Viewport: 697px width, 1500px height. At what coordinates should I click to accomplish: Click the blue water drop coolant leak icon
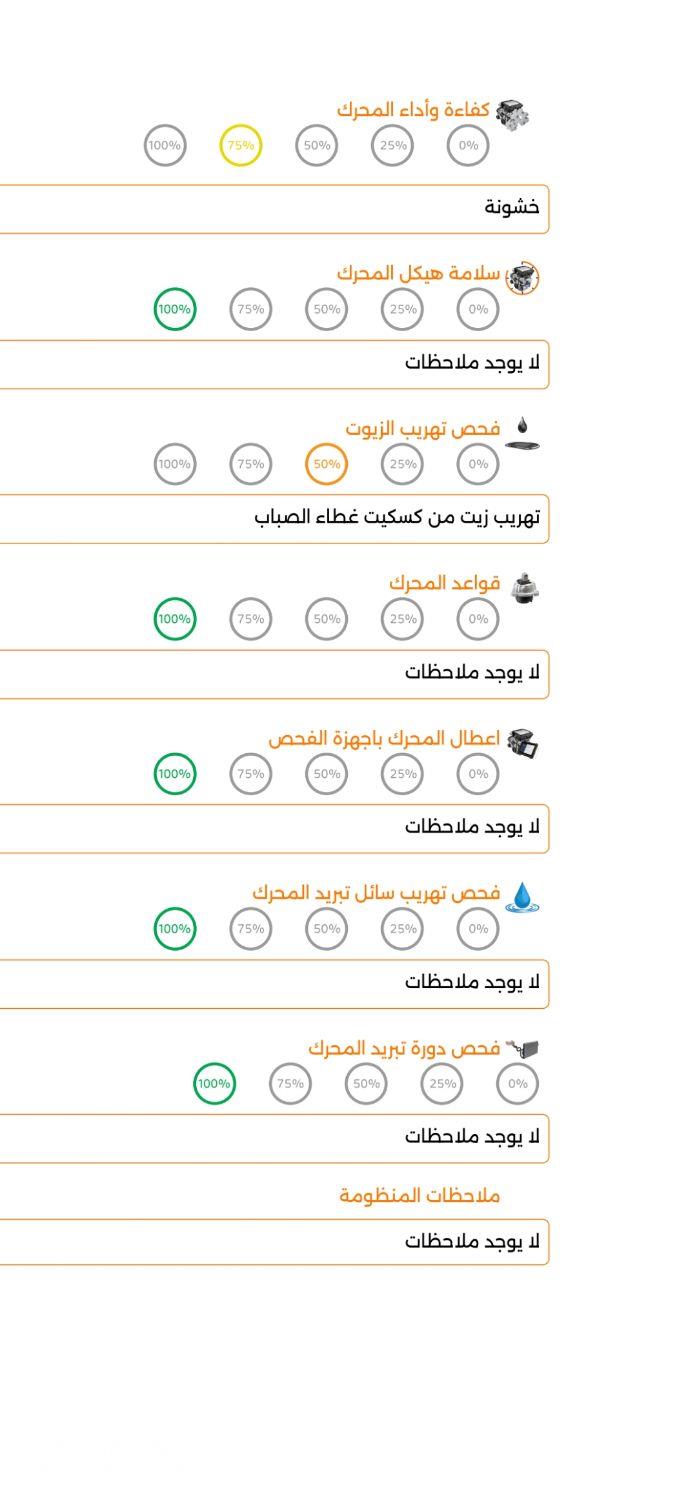click(521, 897)
